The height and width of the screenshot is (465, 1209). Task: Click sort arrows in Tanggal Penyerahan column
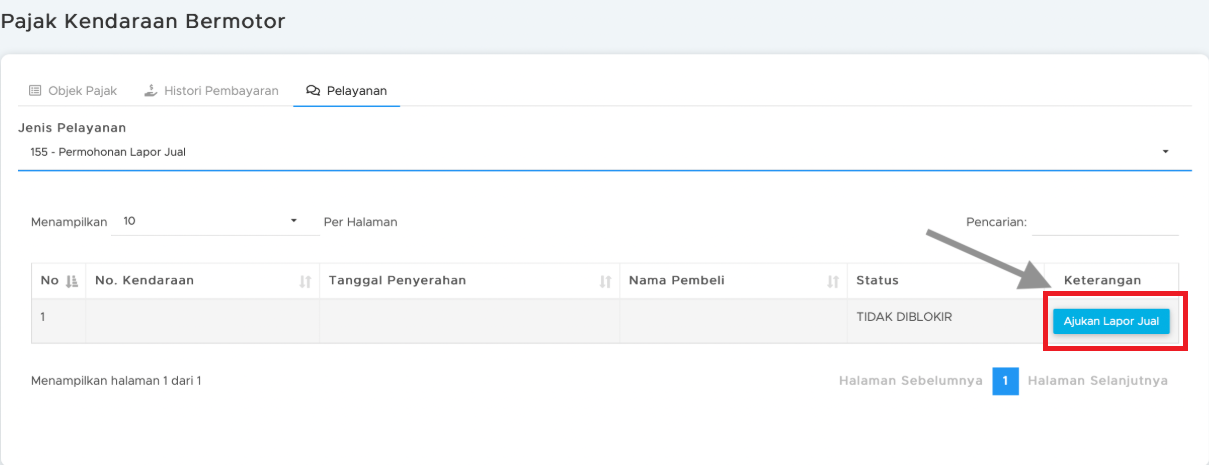click(605, 282)
